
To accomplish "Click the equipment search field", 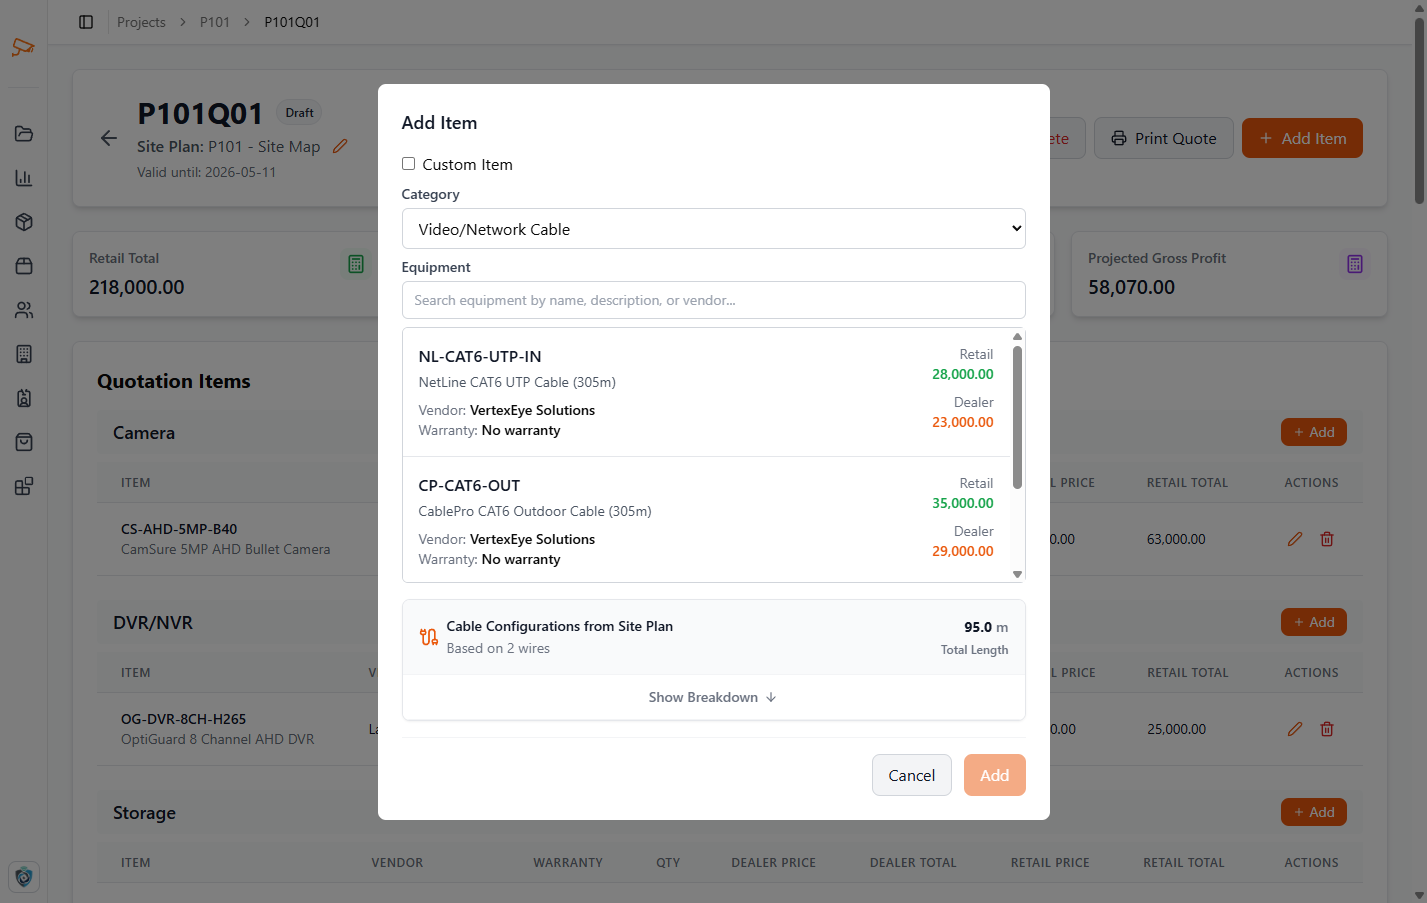I will [x=713, y=300].
